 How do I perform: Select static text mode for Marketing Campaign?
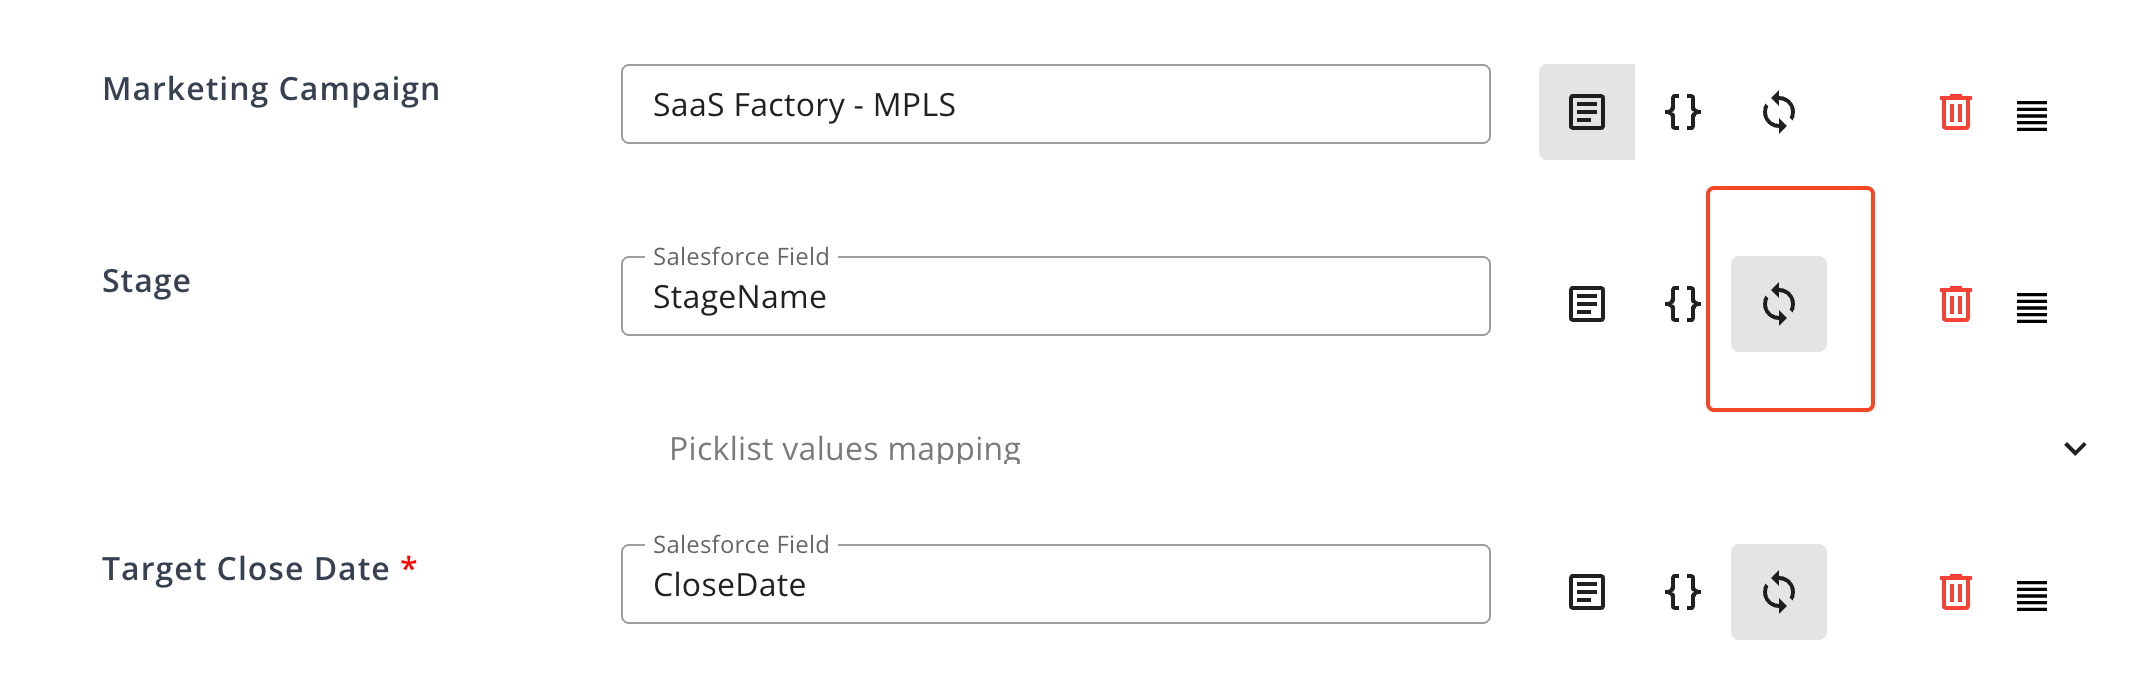[1586, 112]
